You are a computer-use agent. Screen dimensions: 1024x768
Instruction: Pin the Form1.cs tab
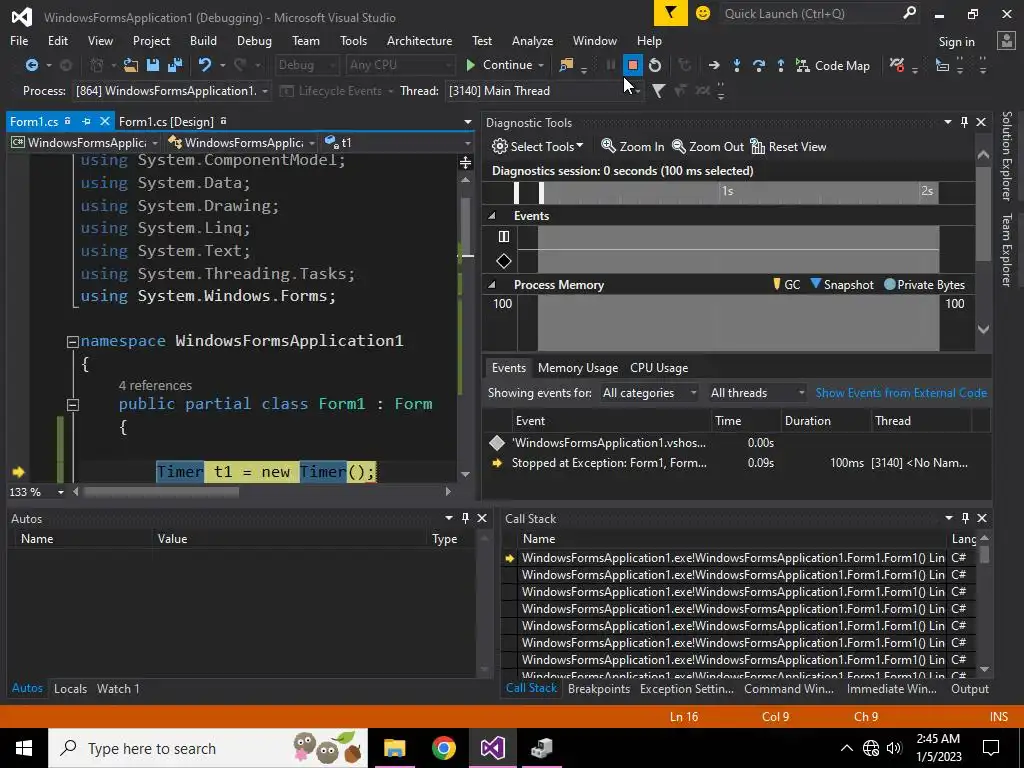coord(86,121)
